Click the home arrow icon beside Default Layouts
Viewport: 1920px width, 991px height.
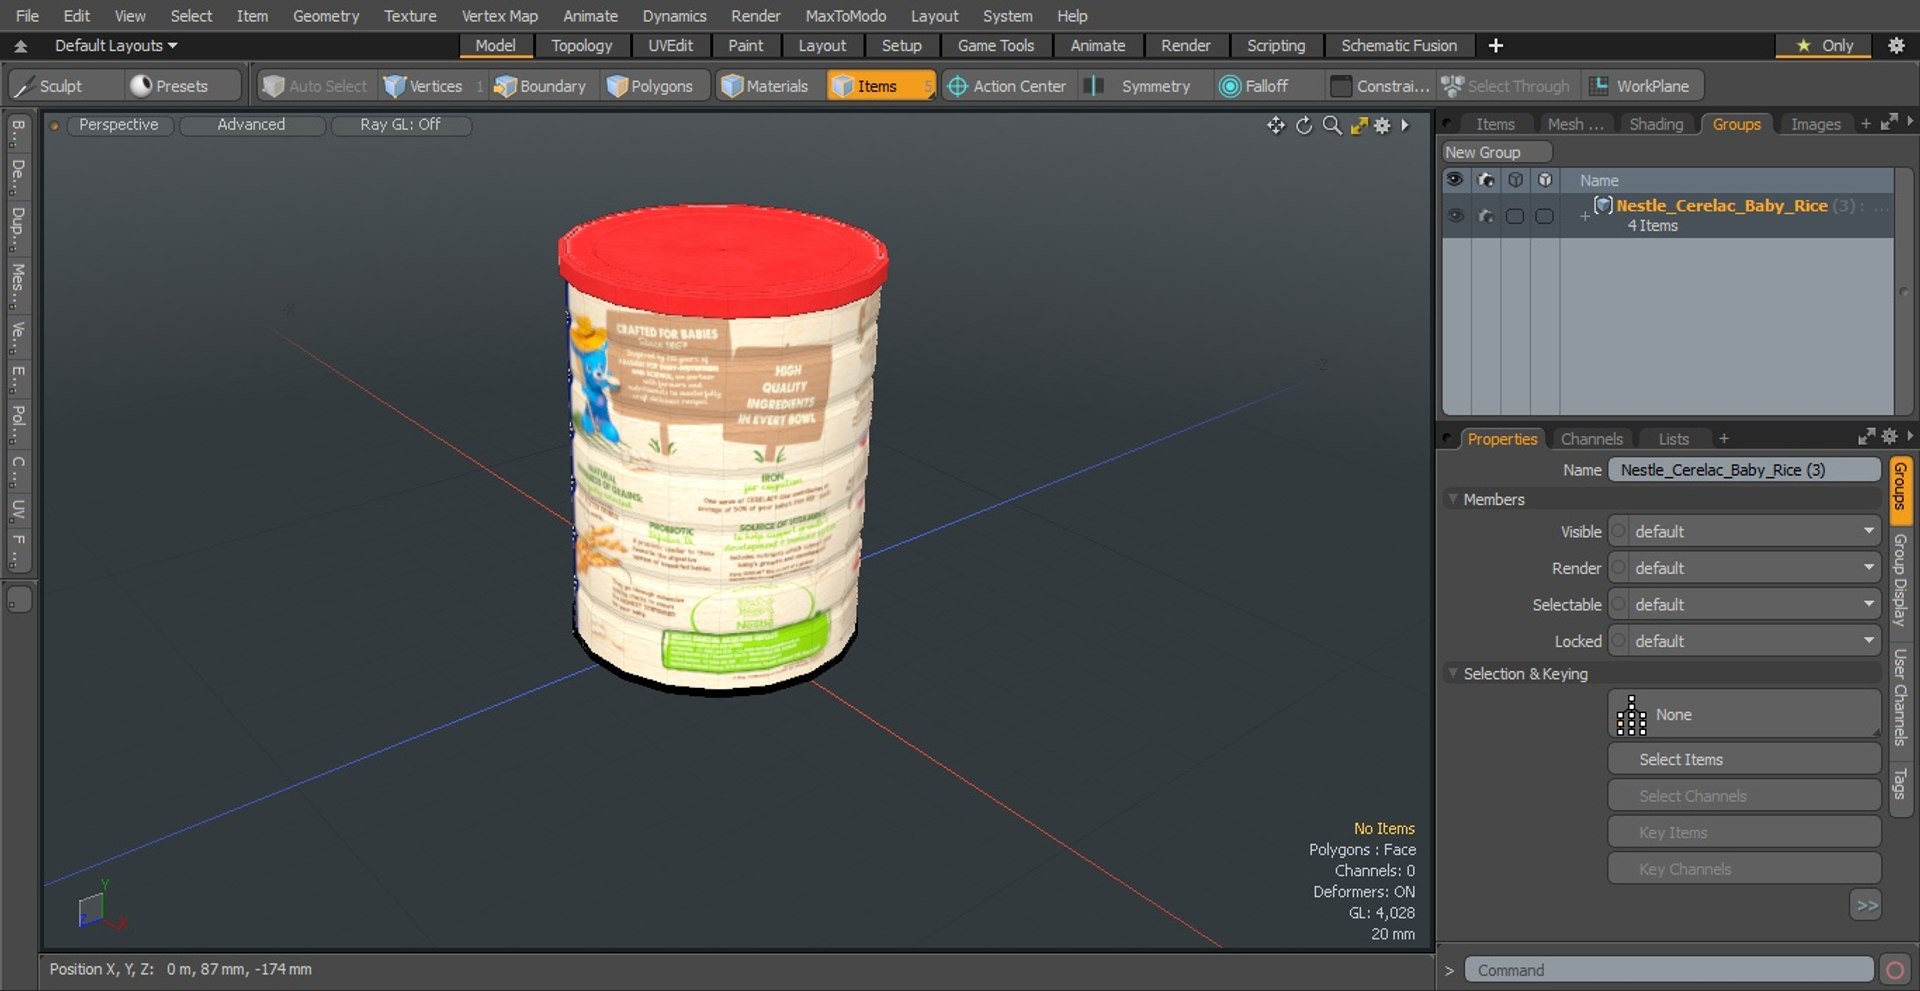[x=20, y=46]
